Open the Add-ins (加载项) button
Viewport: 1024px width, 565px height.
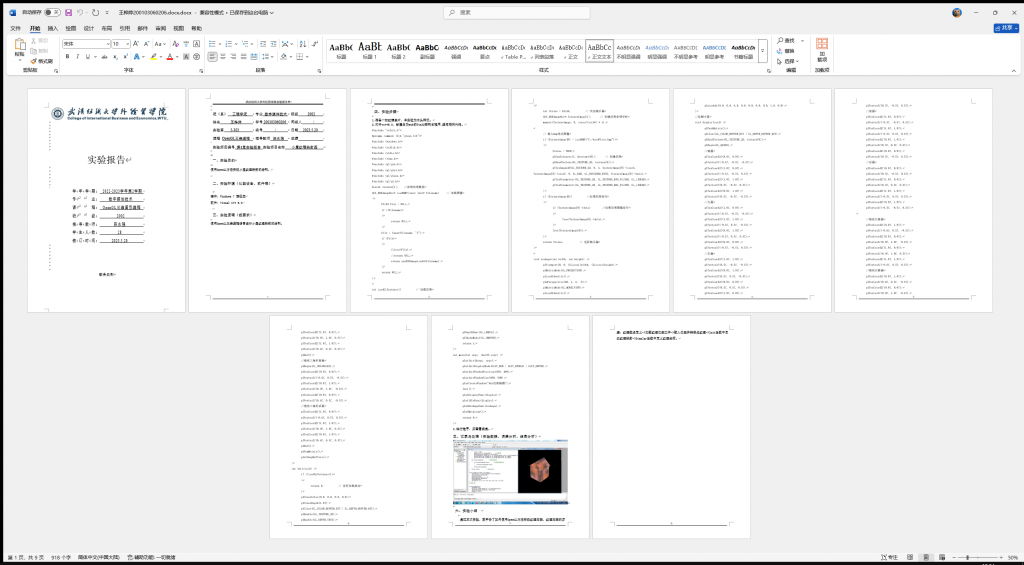(822, 50)
